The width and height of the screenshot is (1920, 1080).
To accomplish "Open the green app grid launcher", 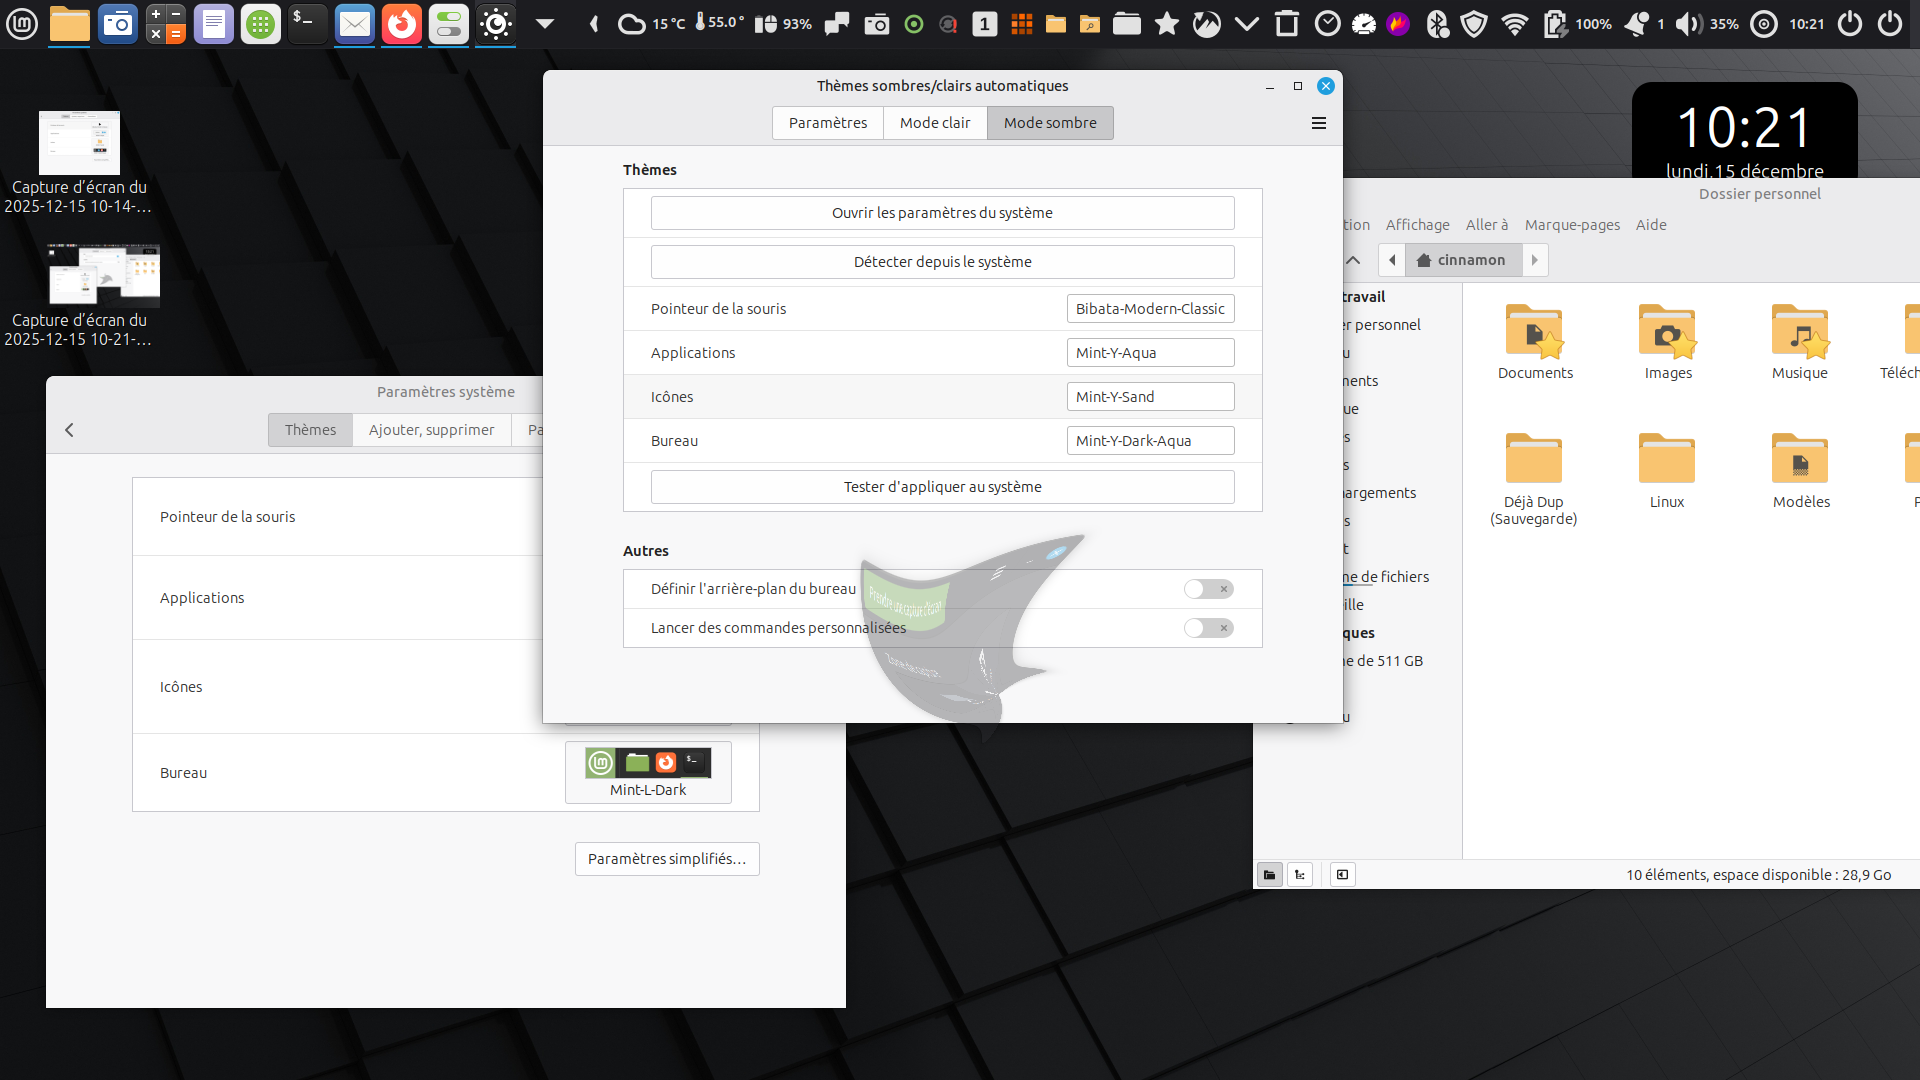I will (261, 24).
